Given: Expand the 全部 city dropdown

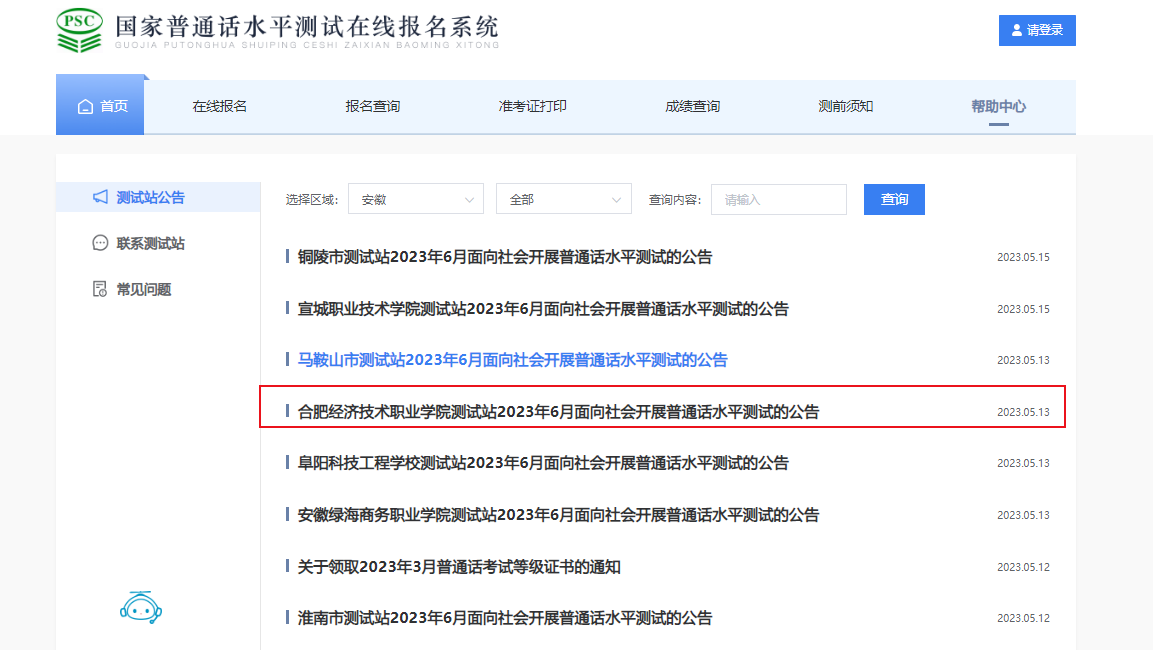Looking at the screenshot, I should coord(563,199).
